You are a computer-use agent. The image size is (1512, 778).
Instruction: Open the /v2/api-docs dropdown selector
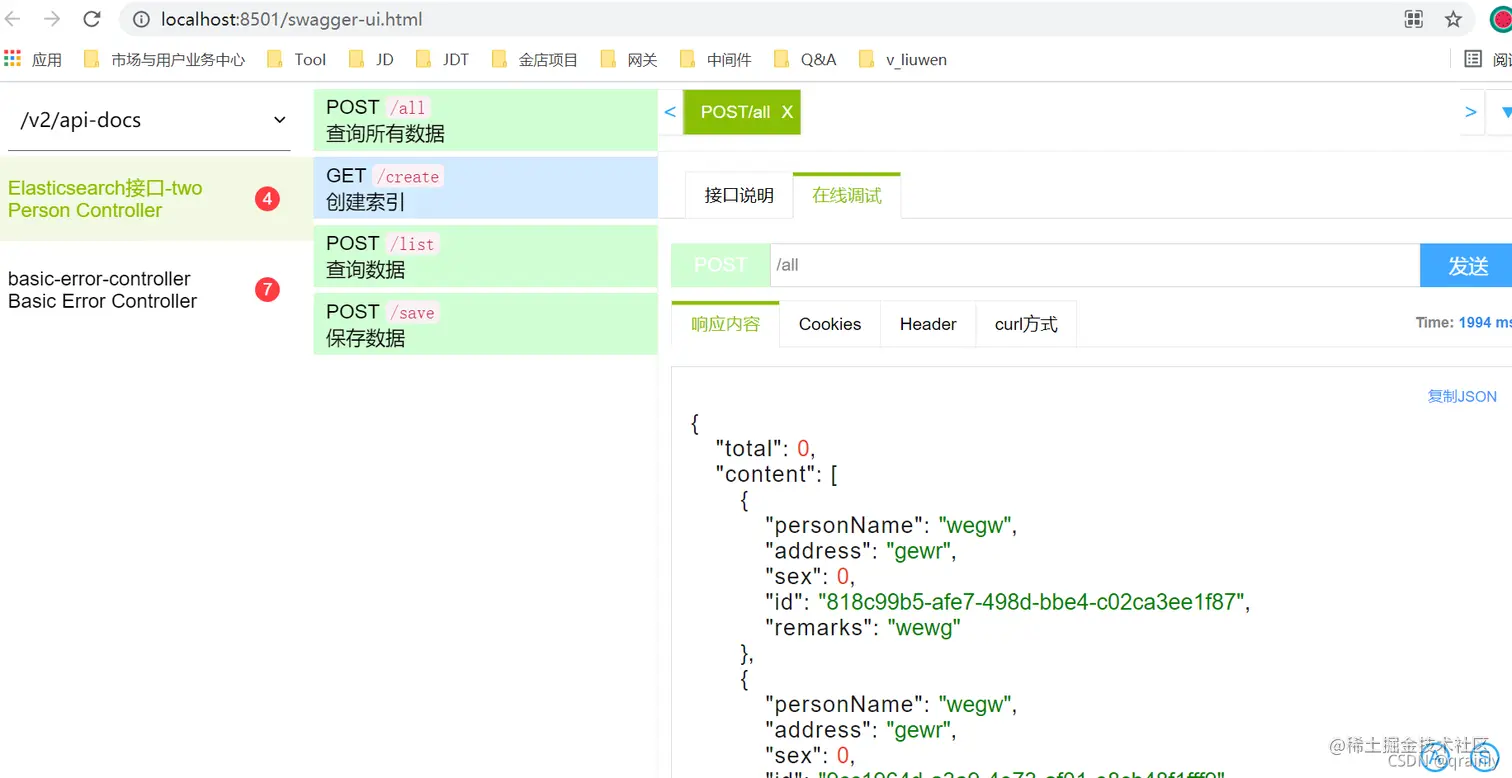coord(149,120)
